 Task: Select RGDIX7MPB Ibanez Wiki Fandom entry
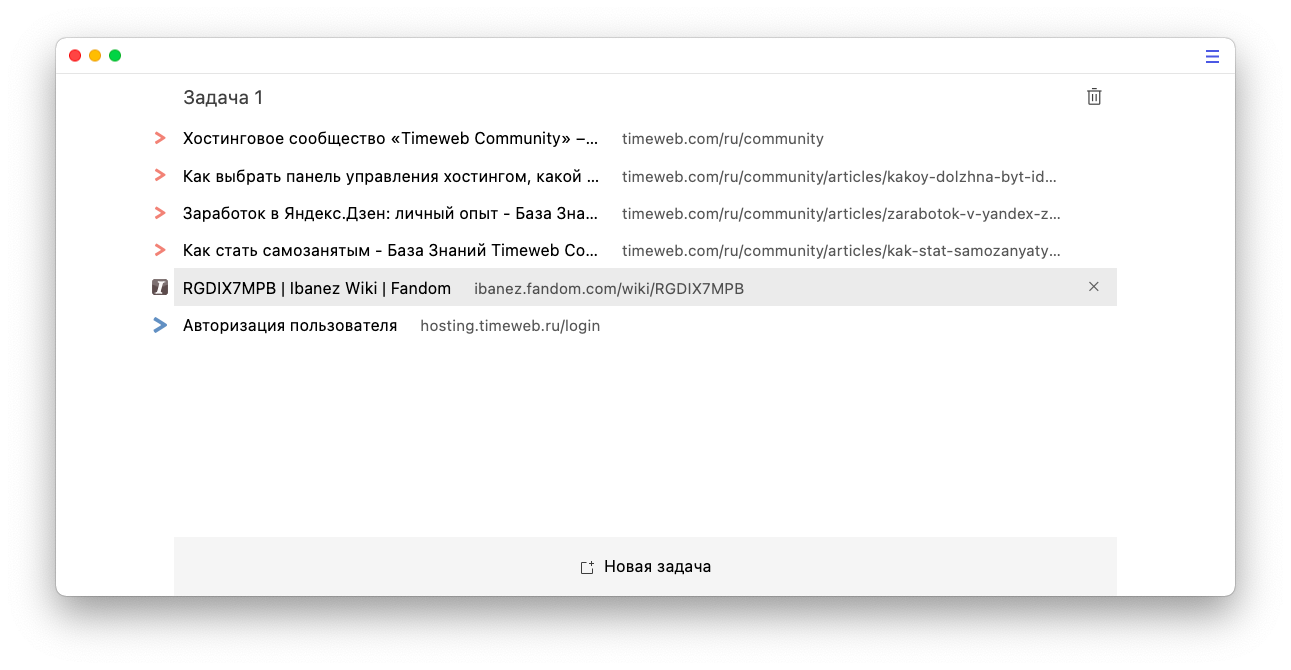(x=316, y=289)
